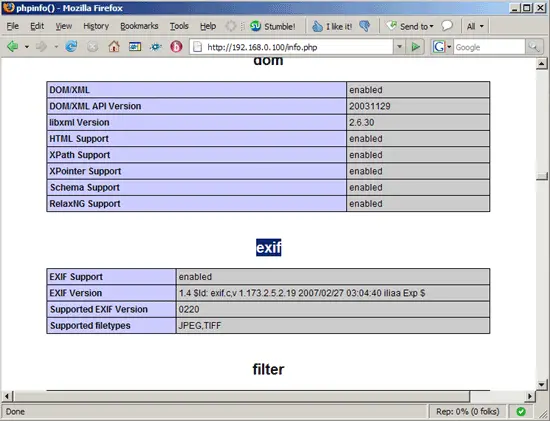The image size is (550, 421).
Task: Open the View menu
Action: click(x=63, y=26)
